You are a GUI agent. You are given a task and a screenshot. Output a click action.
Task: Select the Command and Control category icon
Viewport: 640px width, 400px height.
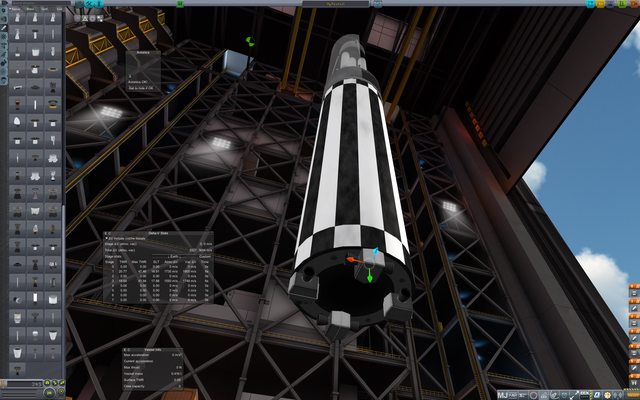(4, 36)
